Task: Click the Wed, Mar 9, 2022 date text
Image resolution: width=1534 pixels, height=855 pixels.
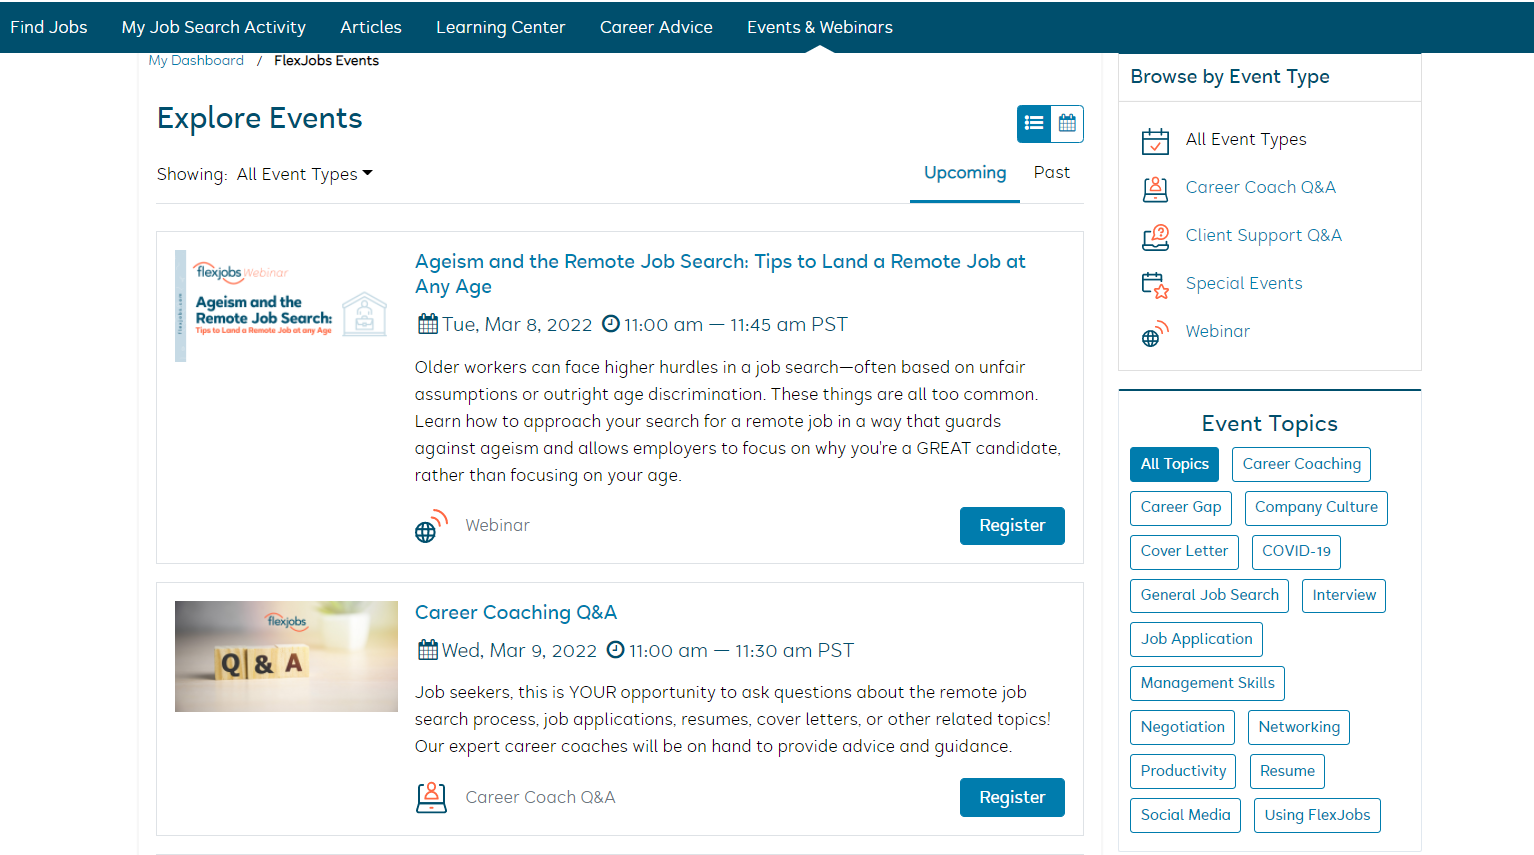Action: (x=519, y=650)
